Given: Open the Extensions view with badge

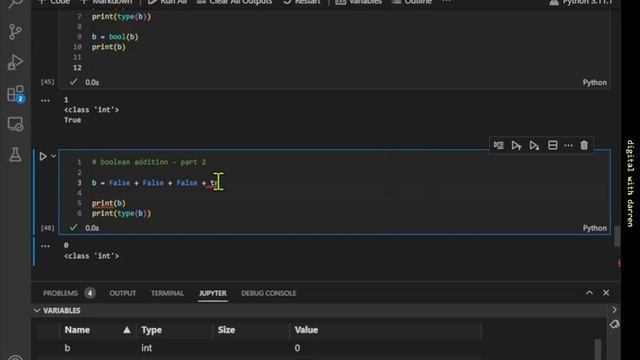Looking at the screenshot, I should click(16, 94).
